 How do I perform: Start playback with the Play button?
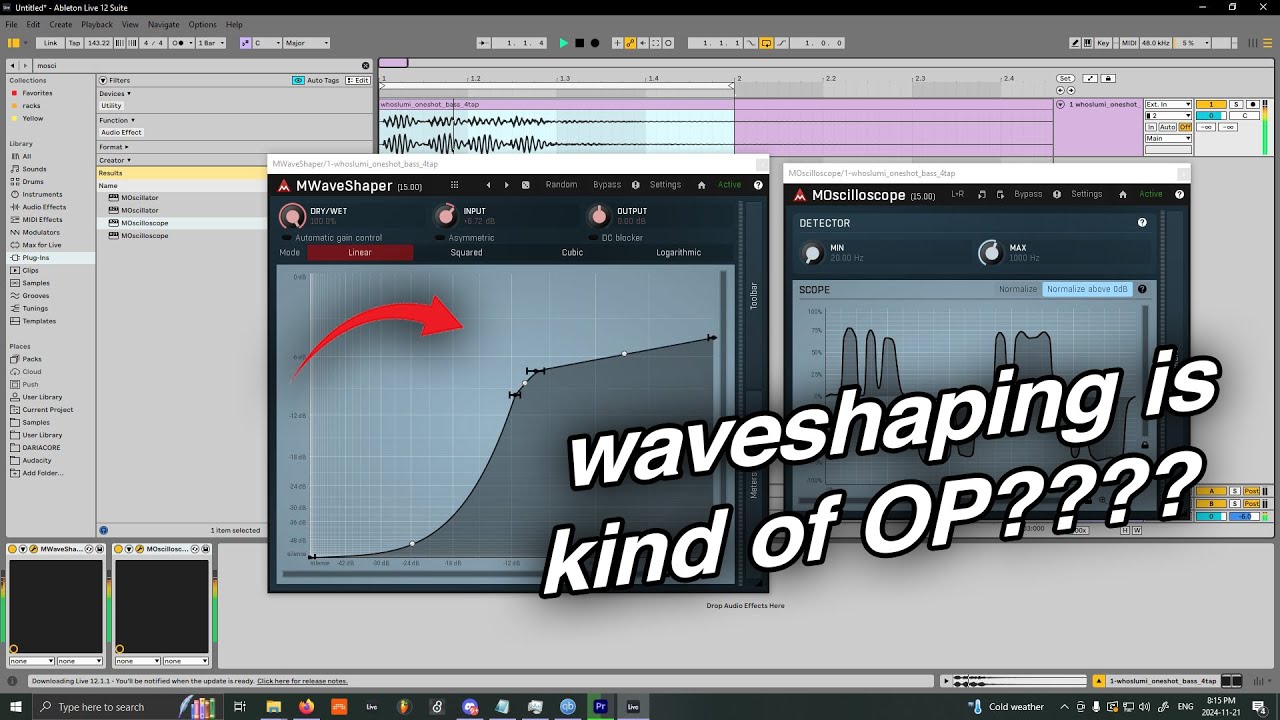tap(564, 43)
